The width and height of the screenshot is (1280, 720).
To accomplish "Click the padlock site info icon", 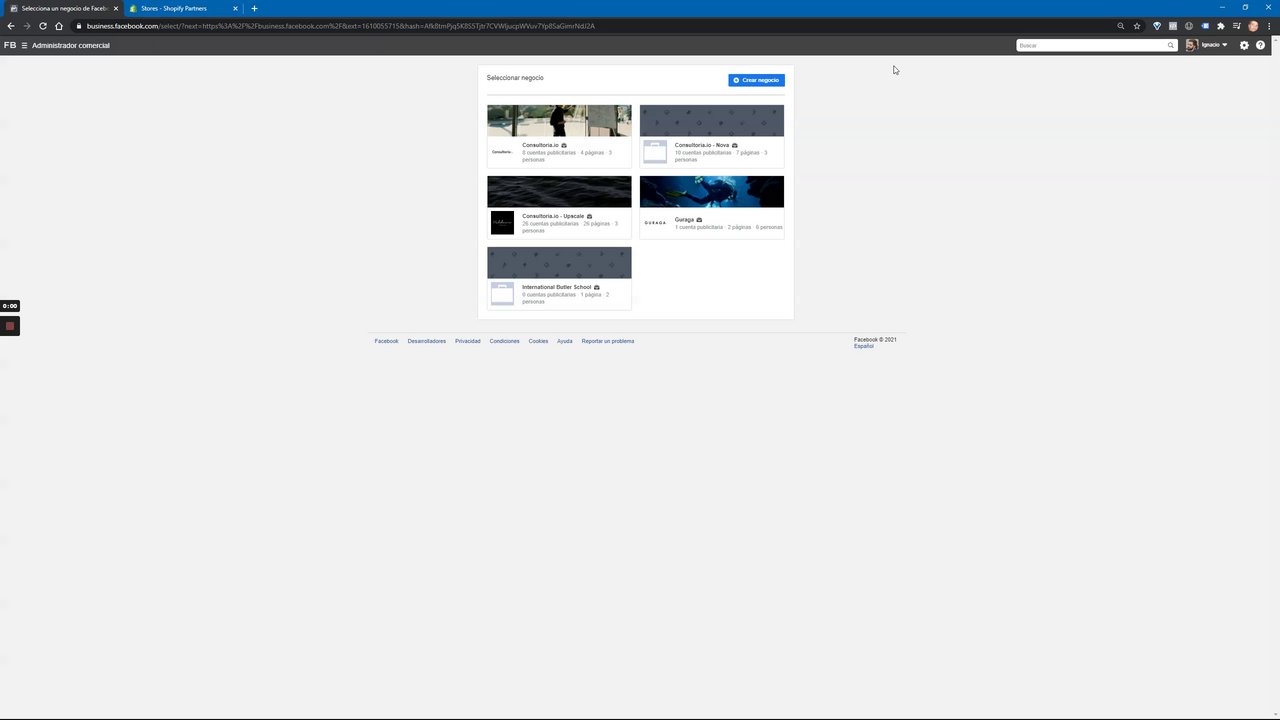I will pos(79,26).
